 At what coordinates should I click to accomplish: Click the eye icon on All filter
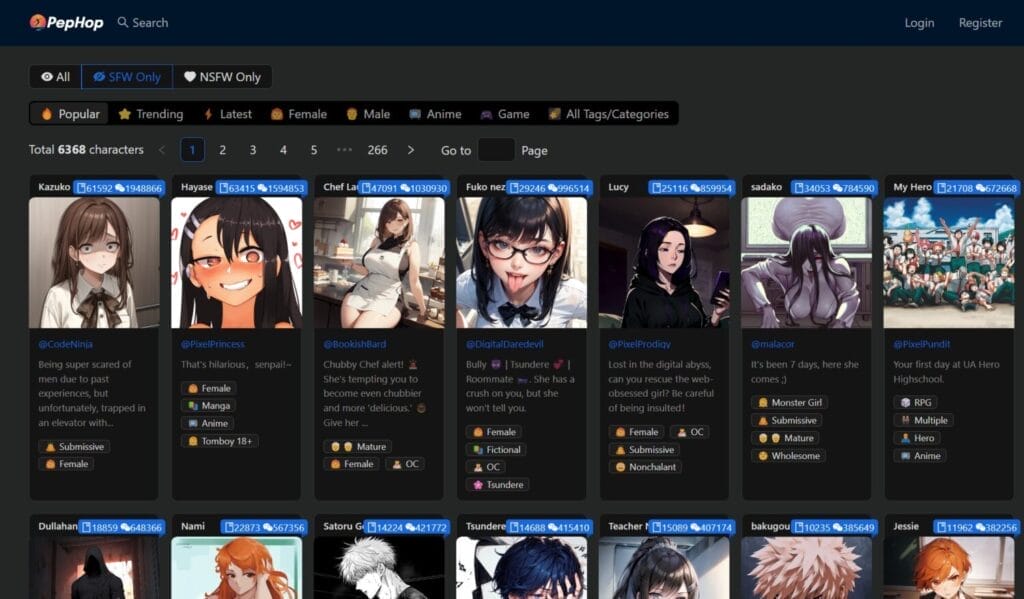47,76
